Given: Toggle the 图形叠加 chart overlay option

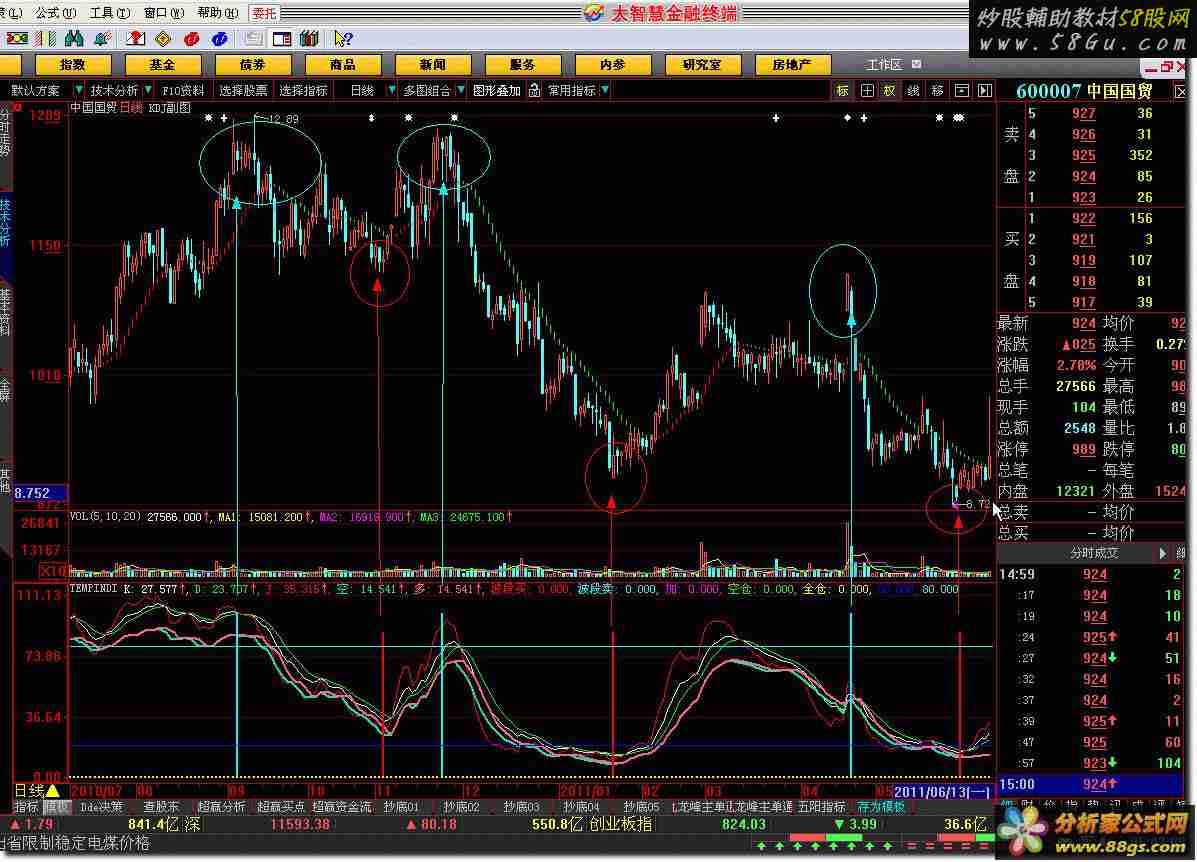Looking at the screenshot, I should pos(496,91).
